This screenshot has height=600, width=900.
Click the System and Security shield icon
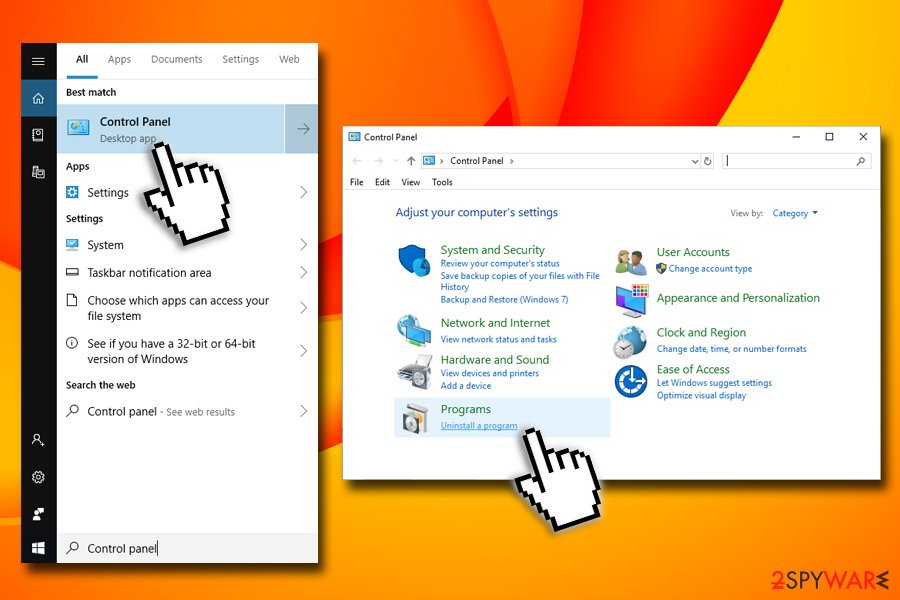[x=414, y=260]
